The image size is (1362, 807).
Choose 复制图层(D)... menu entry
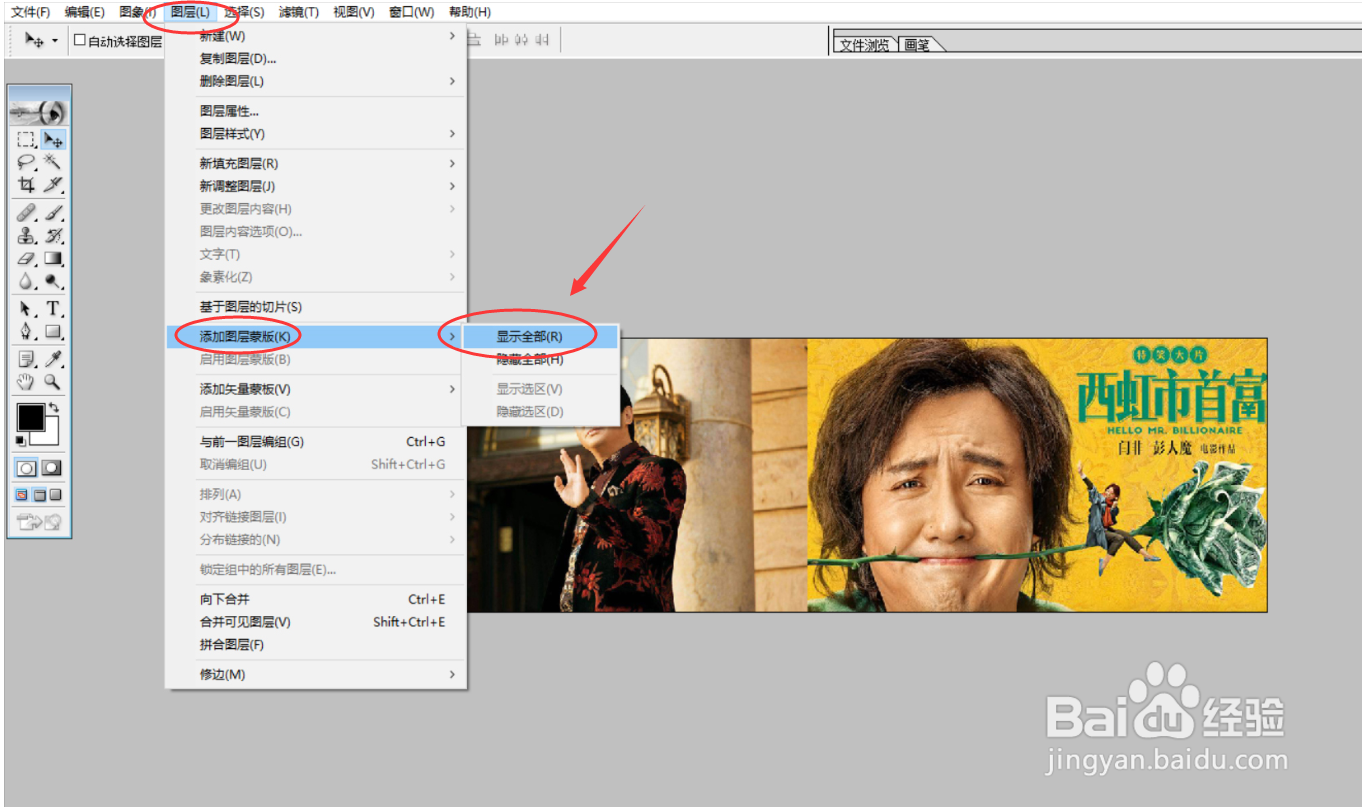coord(316,59)
